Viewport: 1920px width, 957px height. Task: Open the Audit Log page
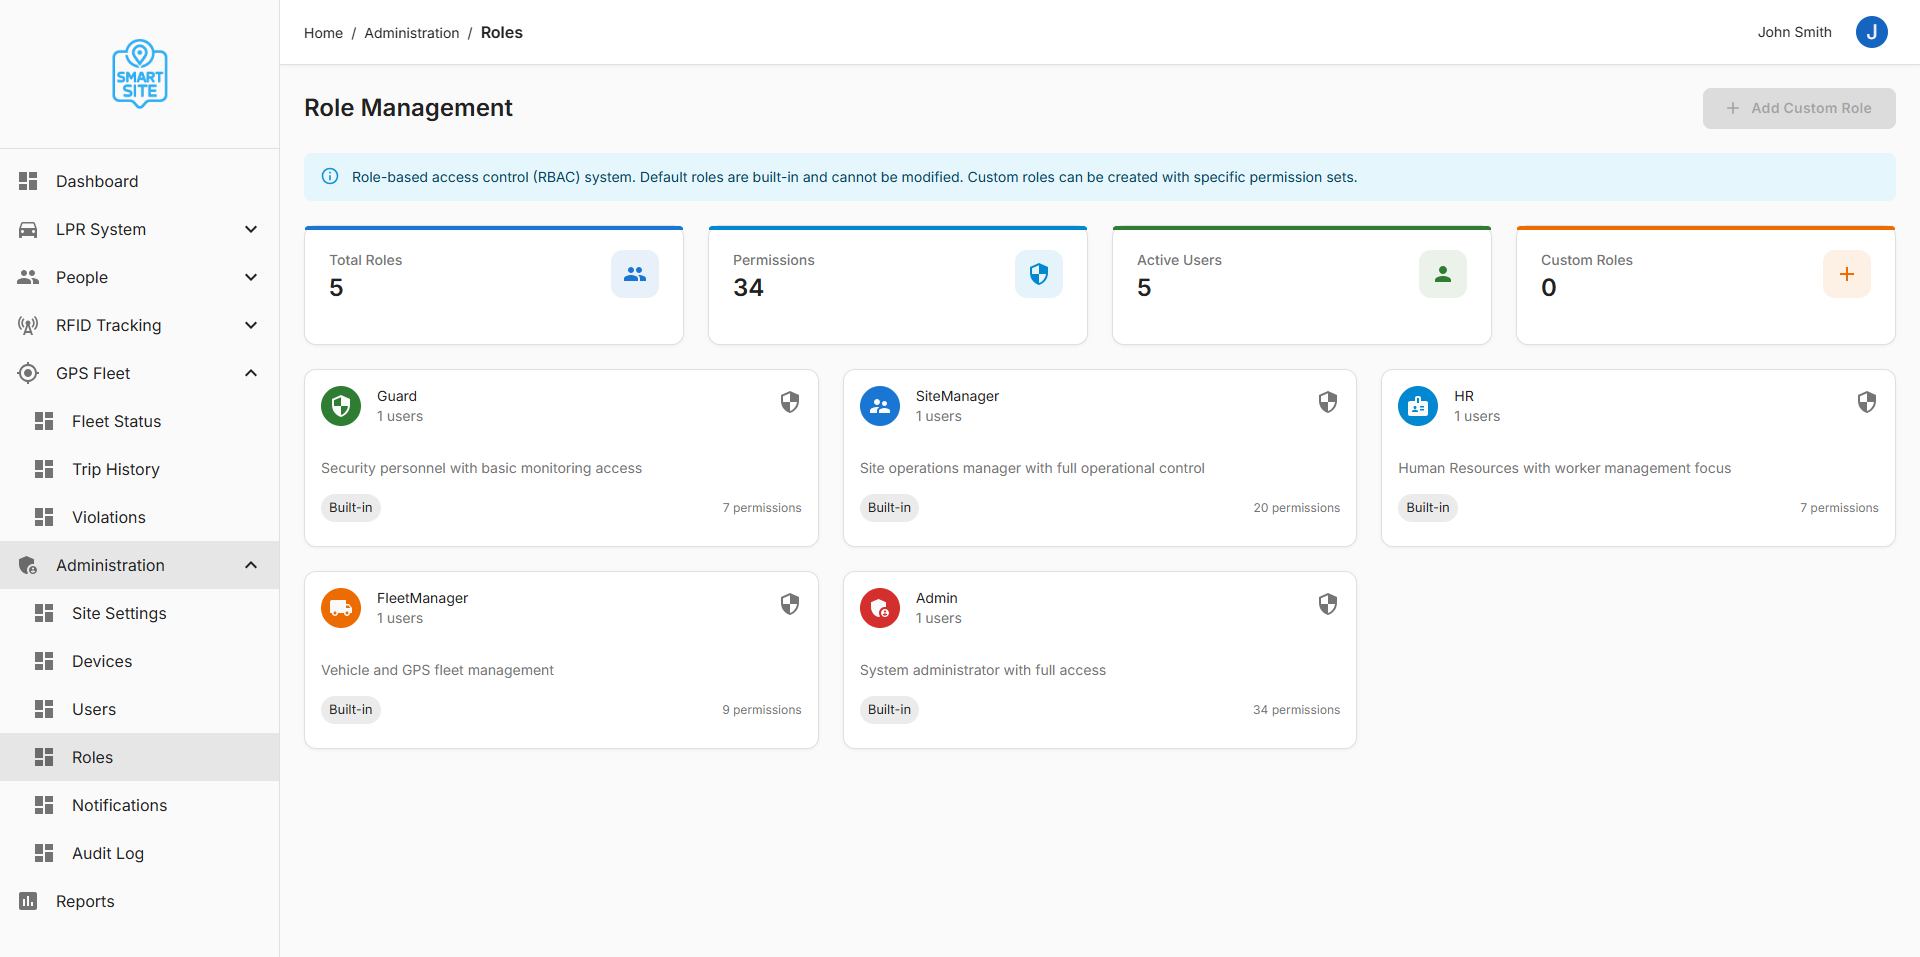108,853
